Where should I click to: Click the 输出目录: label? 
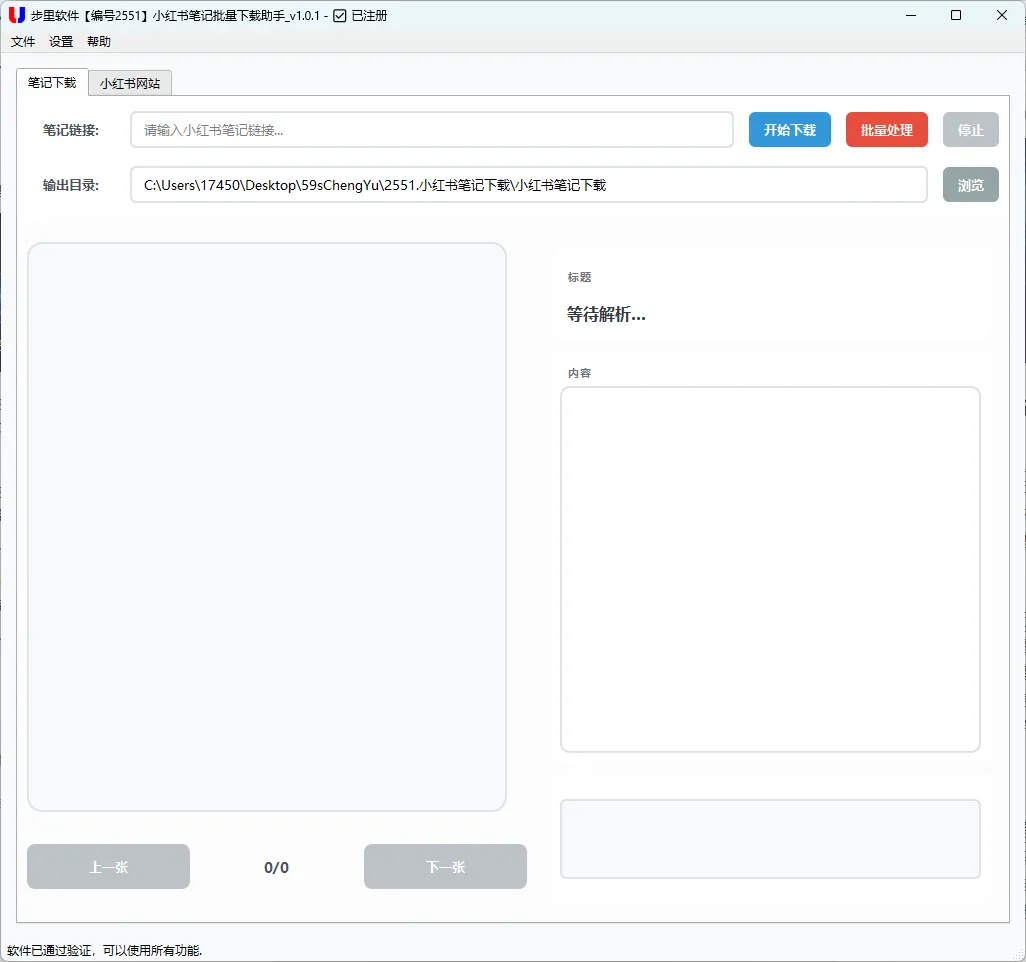(x=71, y=185)
